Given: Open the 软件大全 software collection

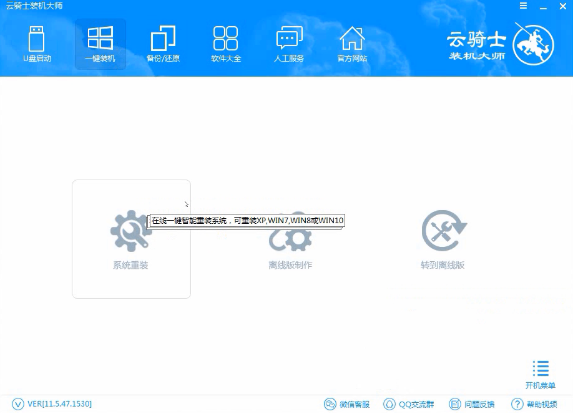Looking at the screenshot, I should point(226,44).
